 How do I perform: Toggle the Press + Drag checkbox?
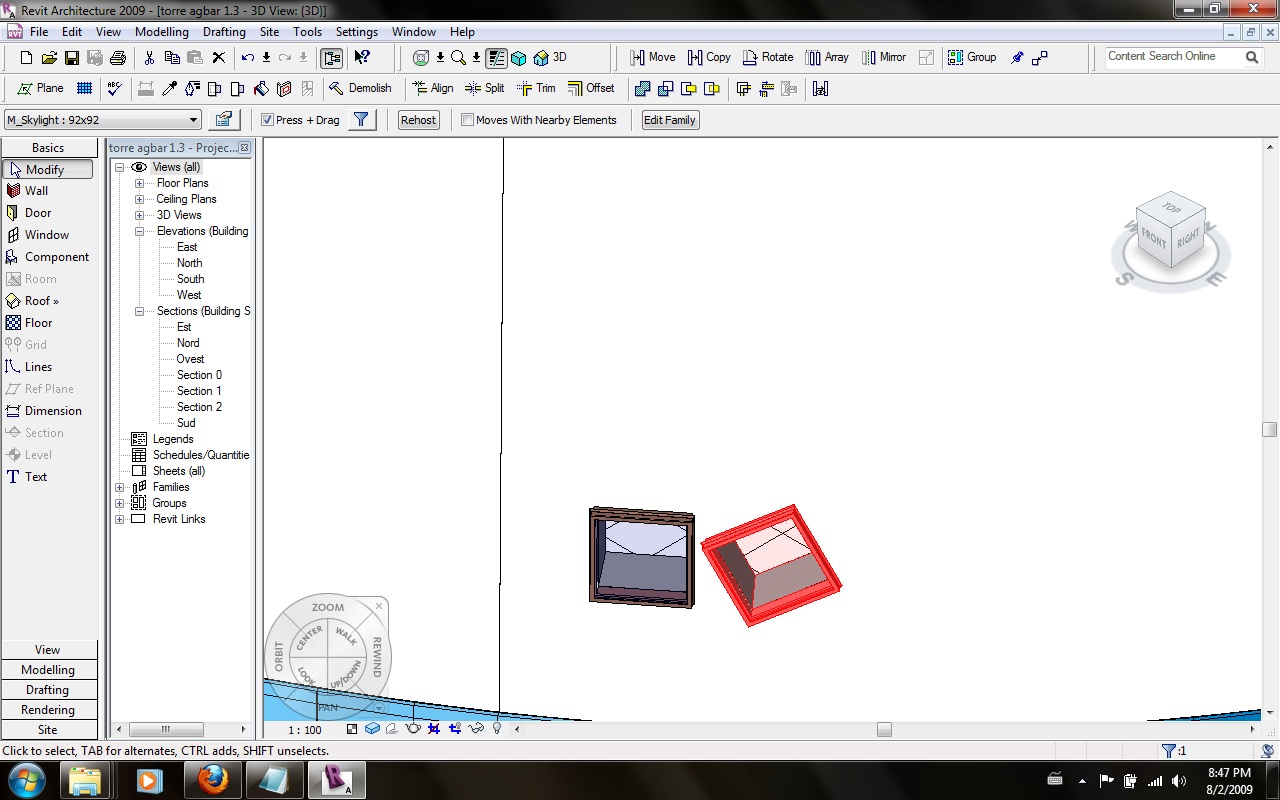(x=268, y=120)
